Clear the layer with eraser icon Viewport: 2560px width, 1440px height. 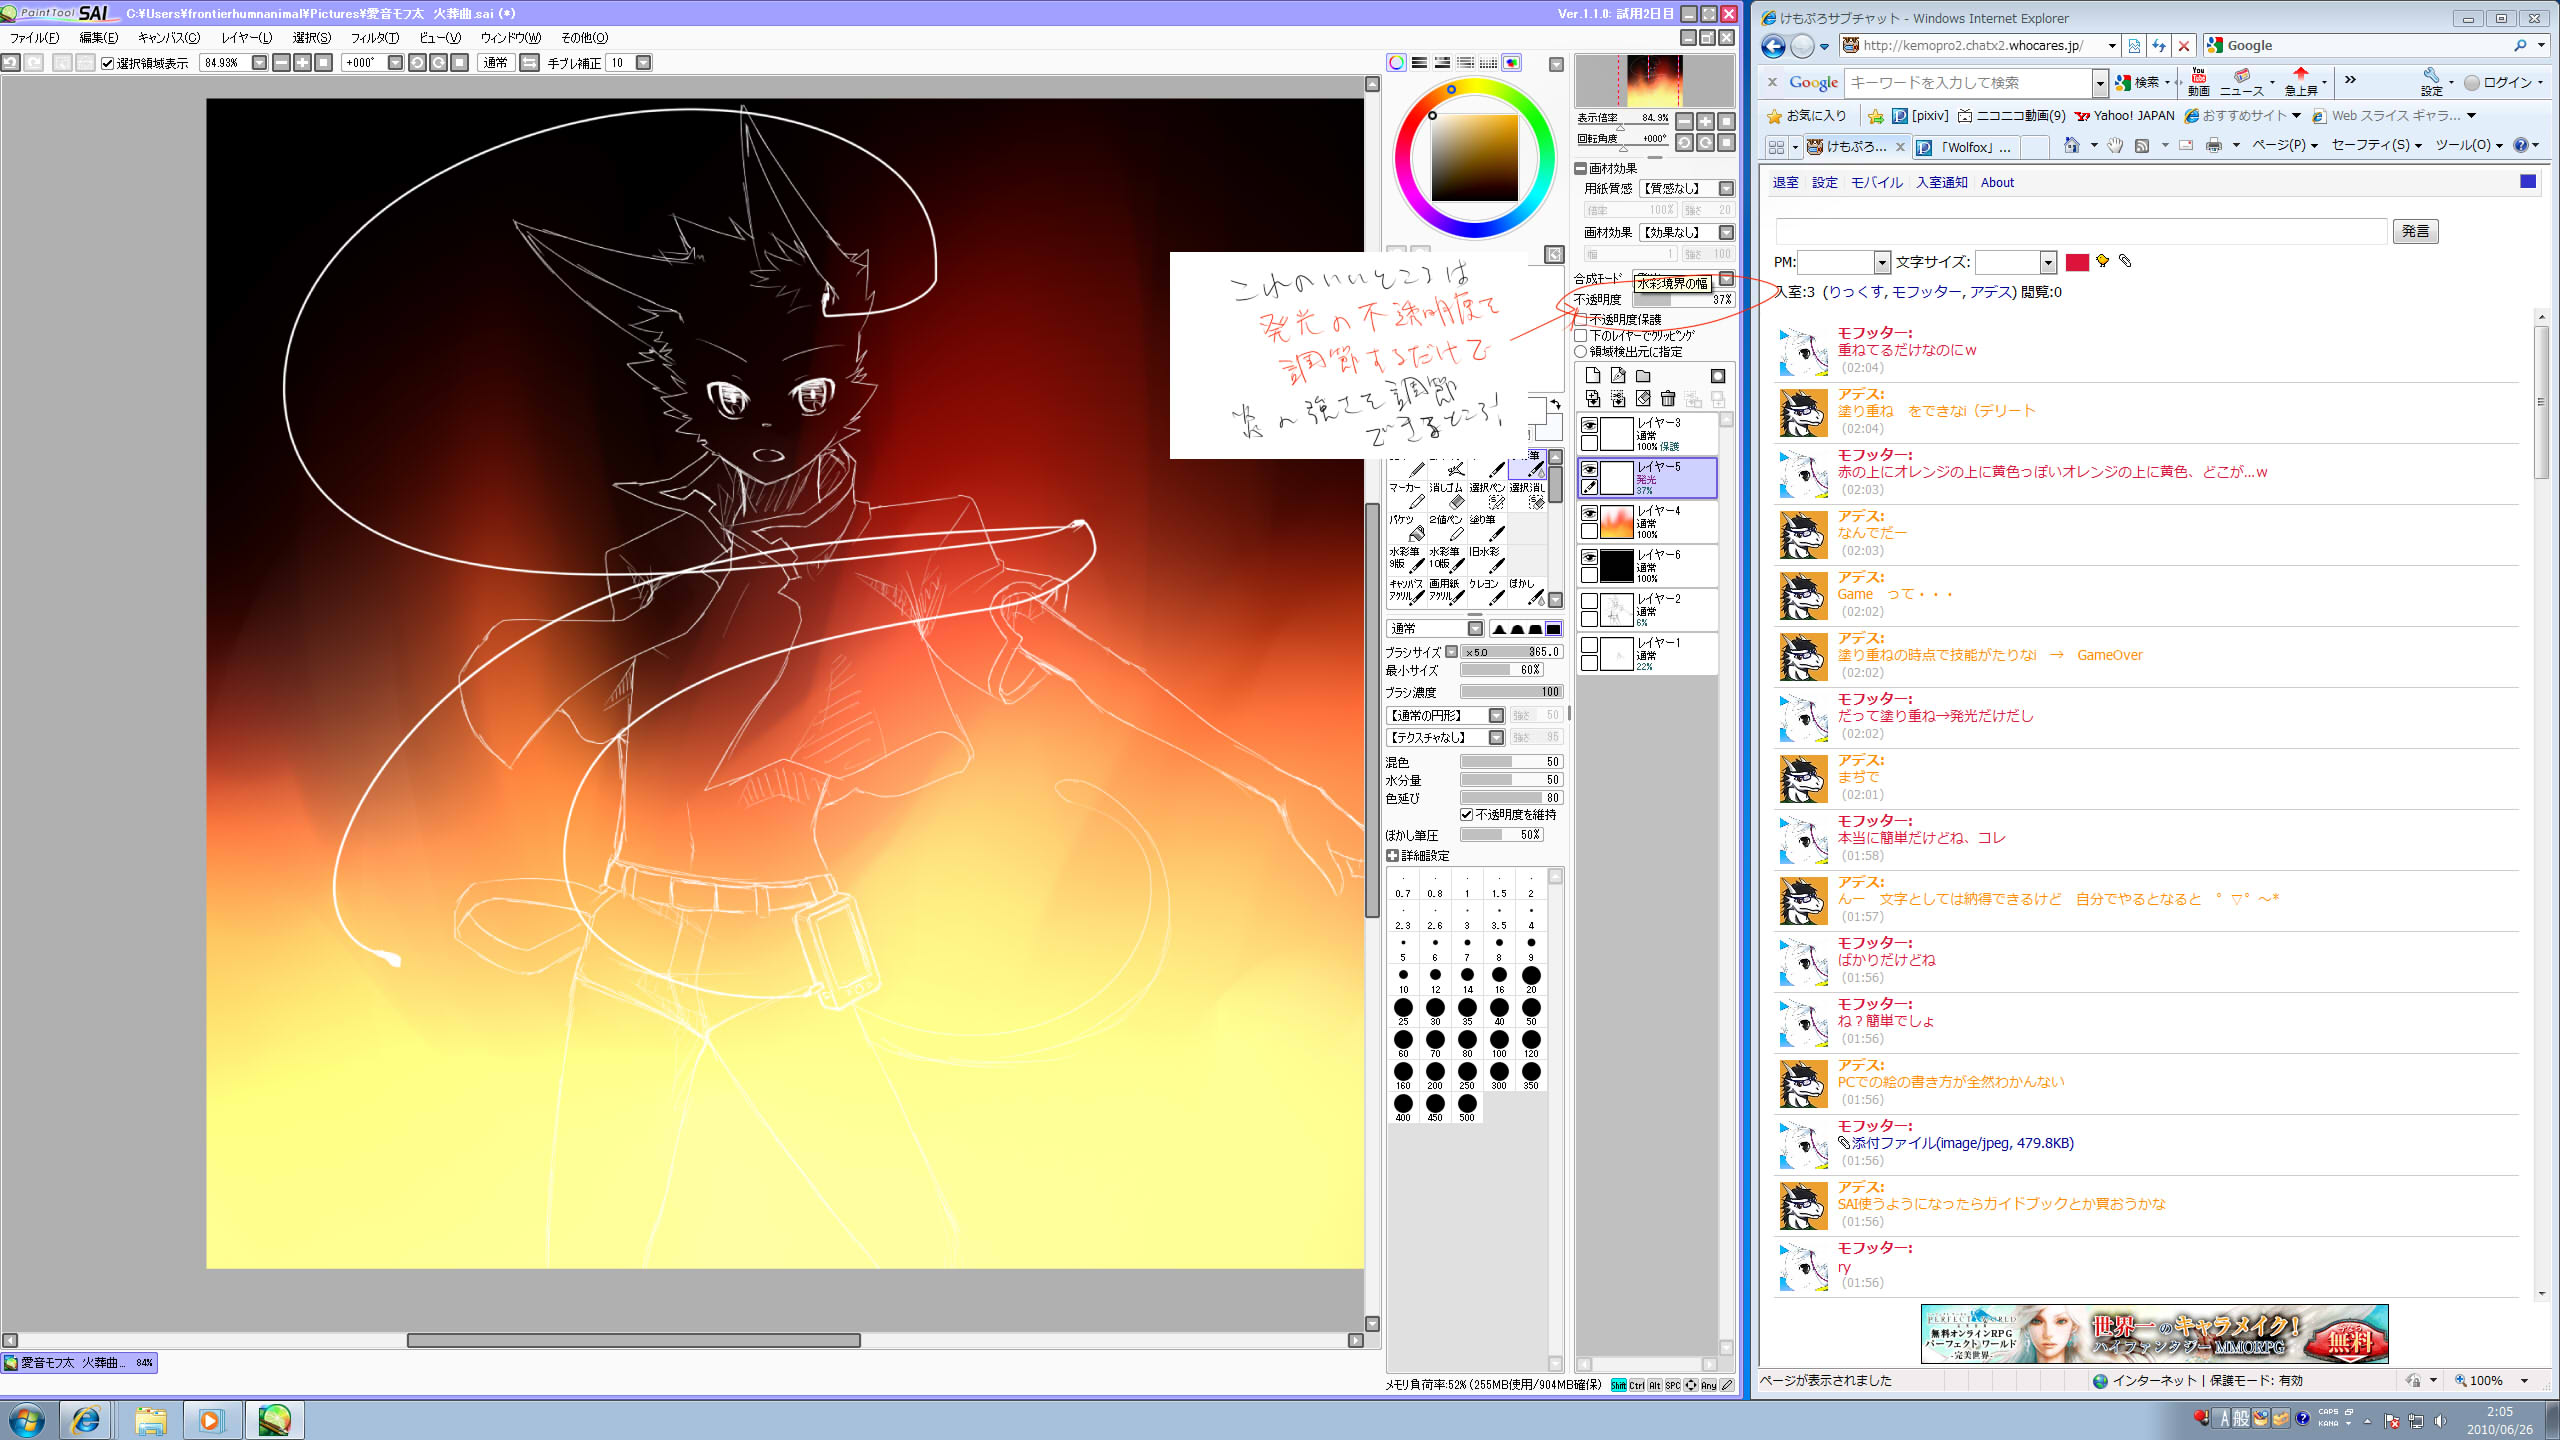pos(1643,399)
